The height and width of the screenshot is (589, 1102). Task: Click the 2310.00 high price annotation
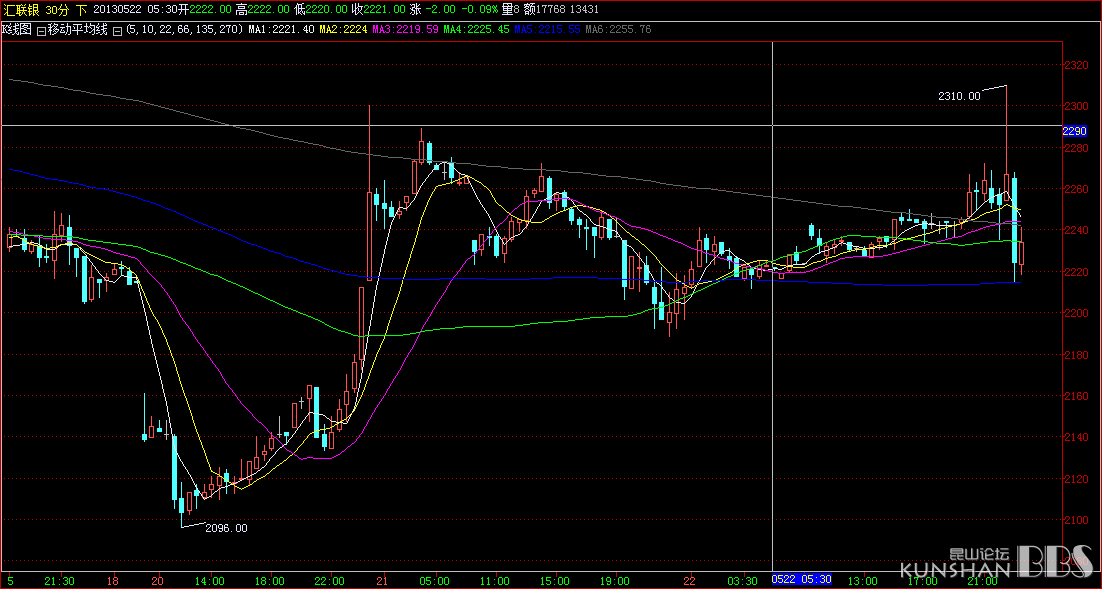(x=959, y=96)
